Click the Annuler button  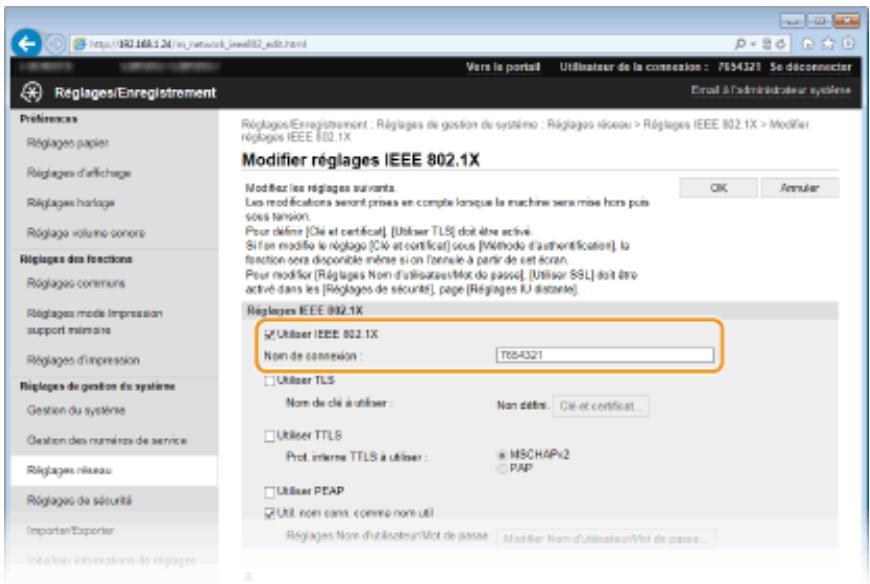point(800,188)
